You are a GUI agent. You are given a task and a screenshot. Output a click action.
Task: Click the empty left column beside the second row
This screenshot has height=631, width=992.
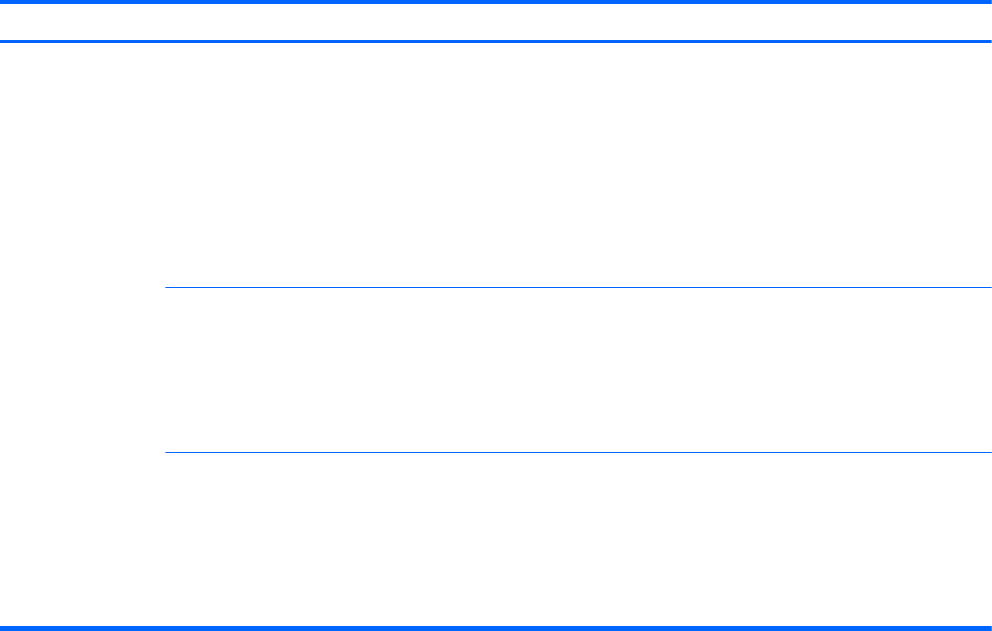tap(82, 370)
